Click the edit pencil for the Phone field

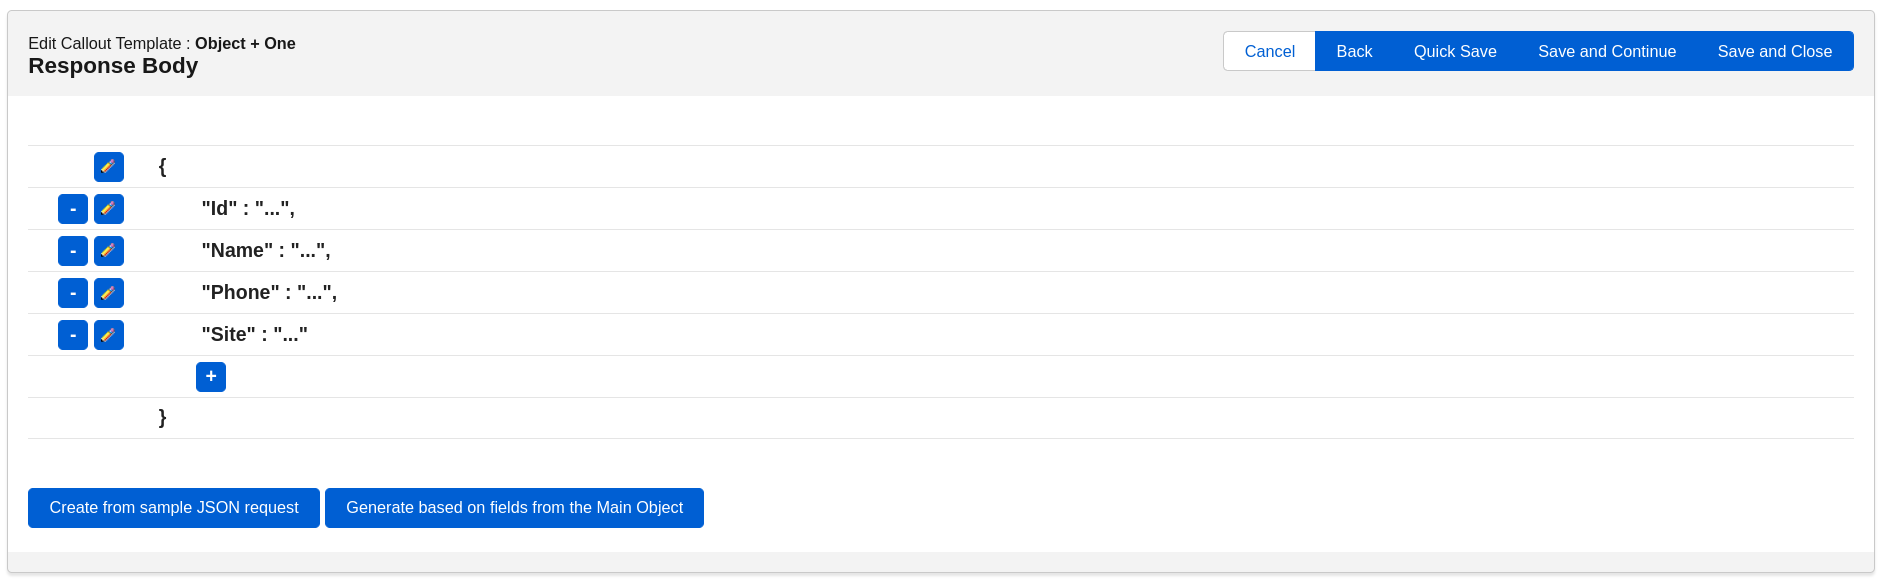(x=109, y=293)
